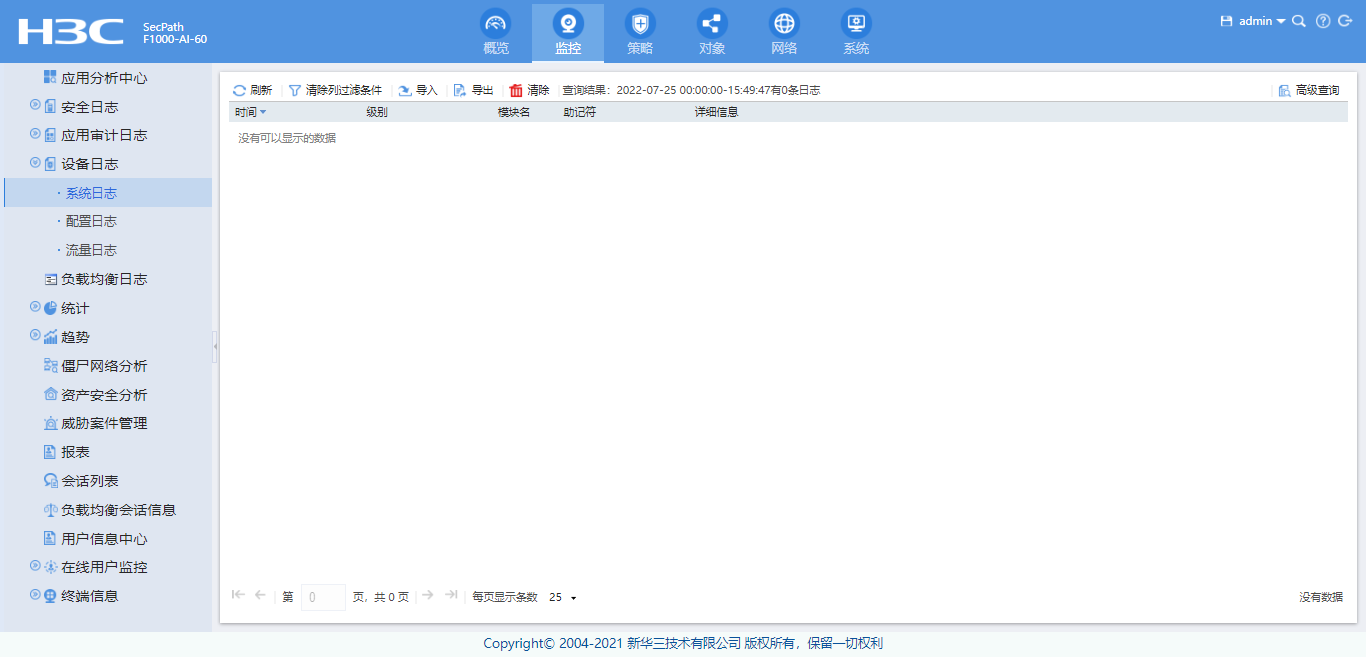Click 级别 column header
This screenshot has width=1366, height=657.
click(x=377, y=112)
